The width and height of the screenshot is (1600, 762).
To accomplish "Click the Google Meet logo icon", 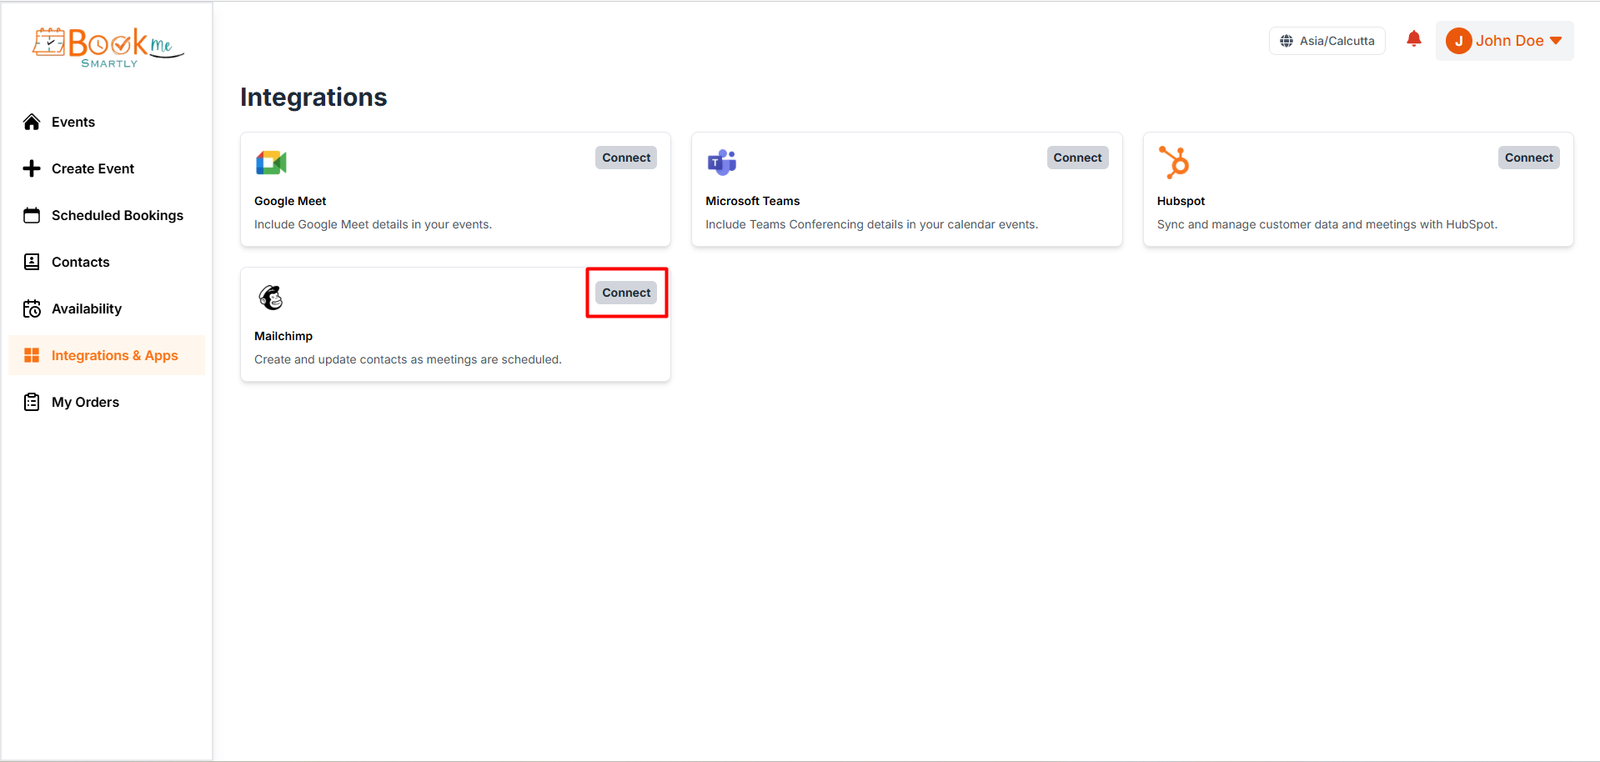I will (271, 162).
